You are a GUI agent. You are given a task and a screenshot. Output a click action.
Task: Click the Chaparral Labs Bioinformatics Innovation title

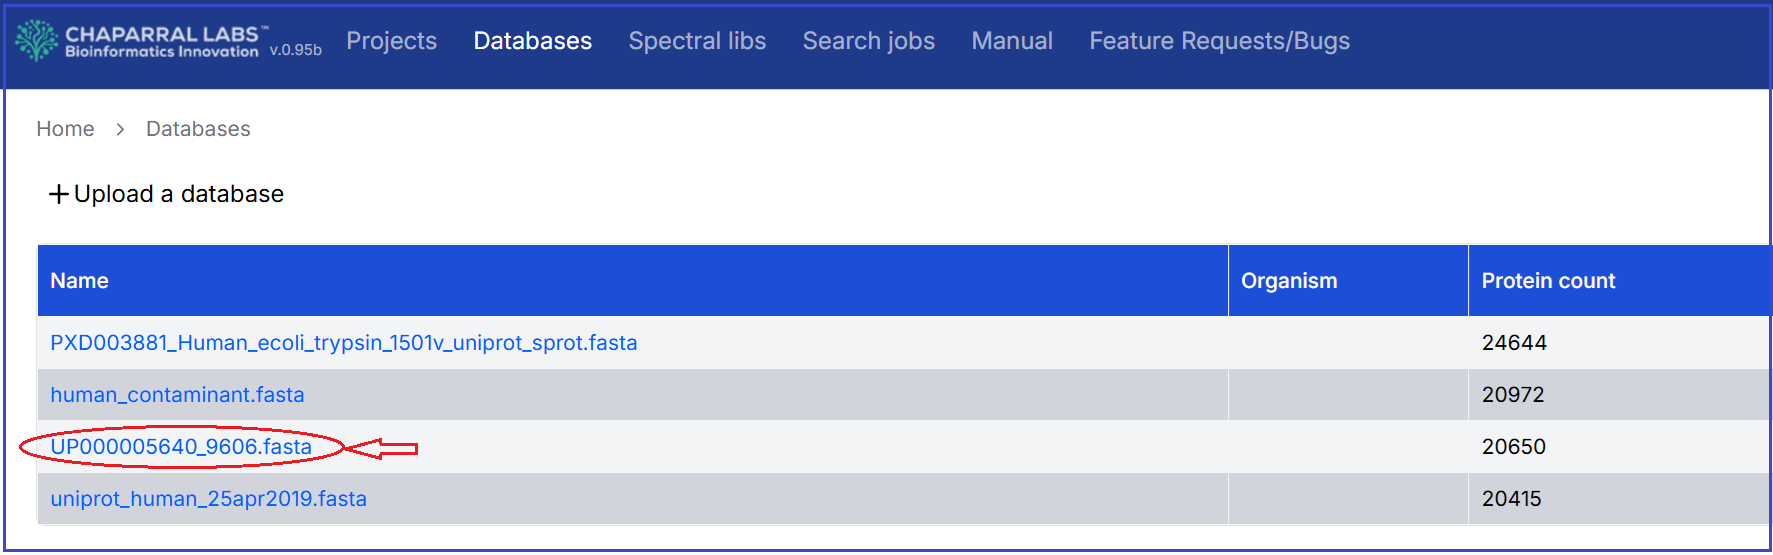(x=162, y=42)
